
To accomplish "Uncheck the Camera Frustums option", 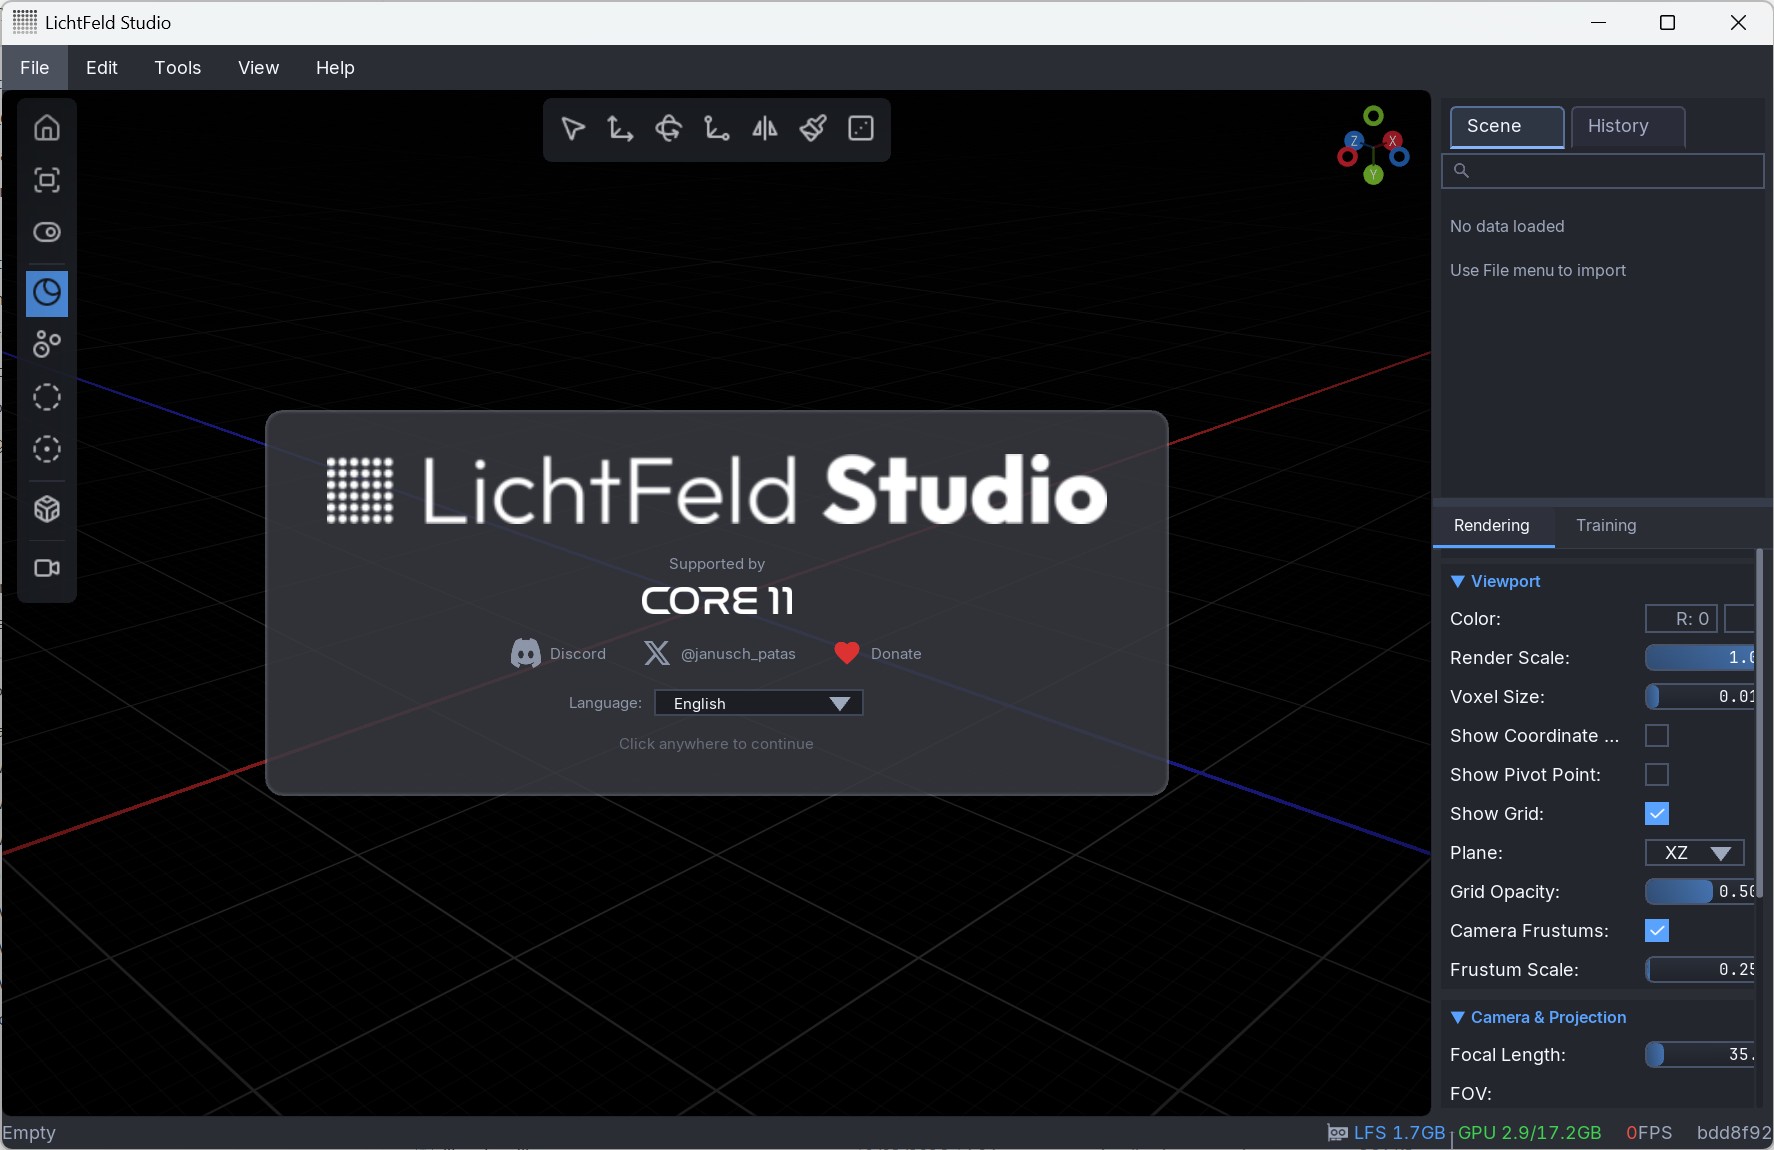I will pos(1658,930).
